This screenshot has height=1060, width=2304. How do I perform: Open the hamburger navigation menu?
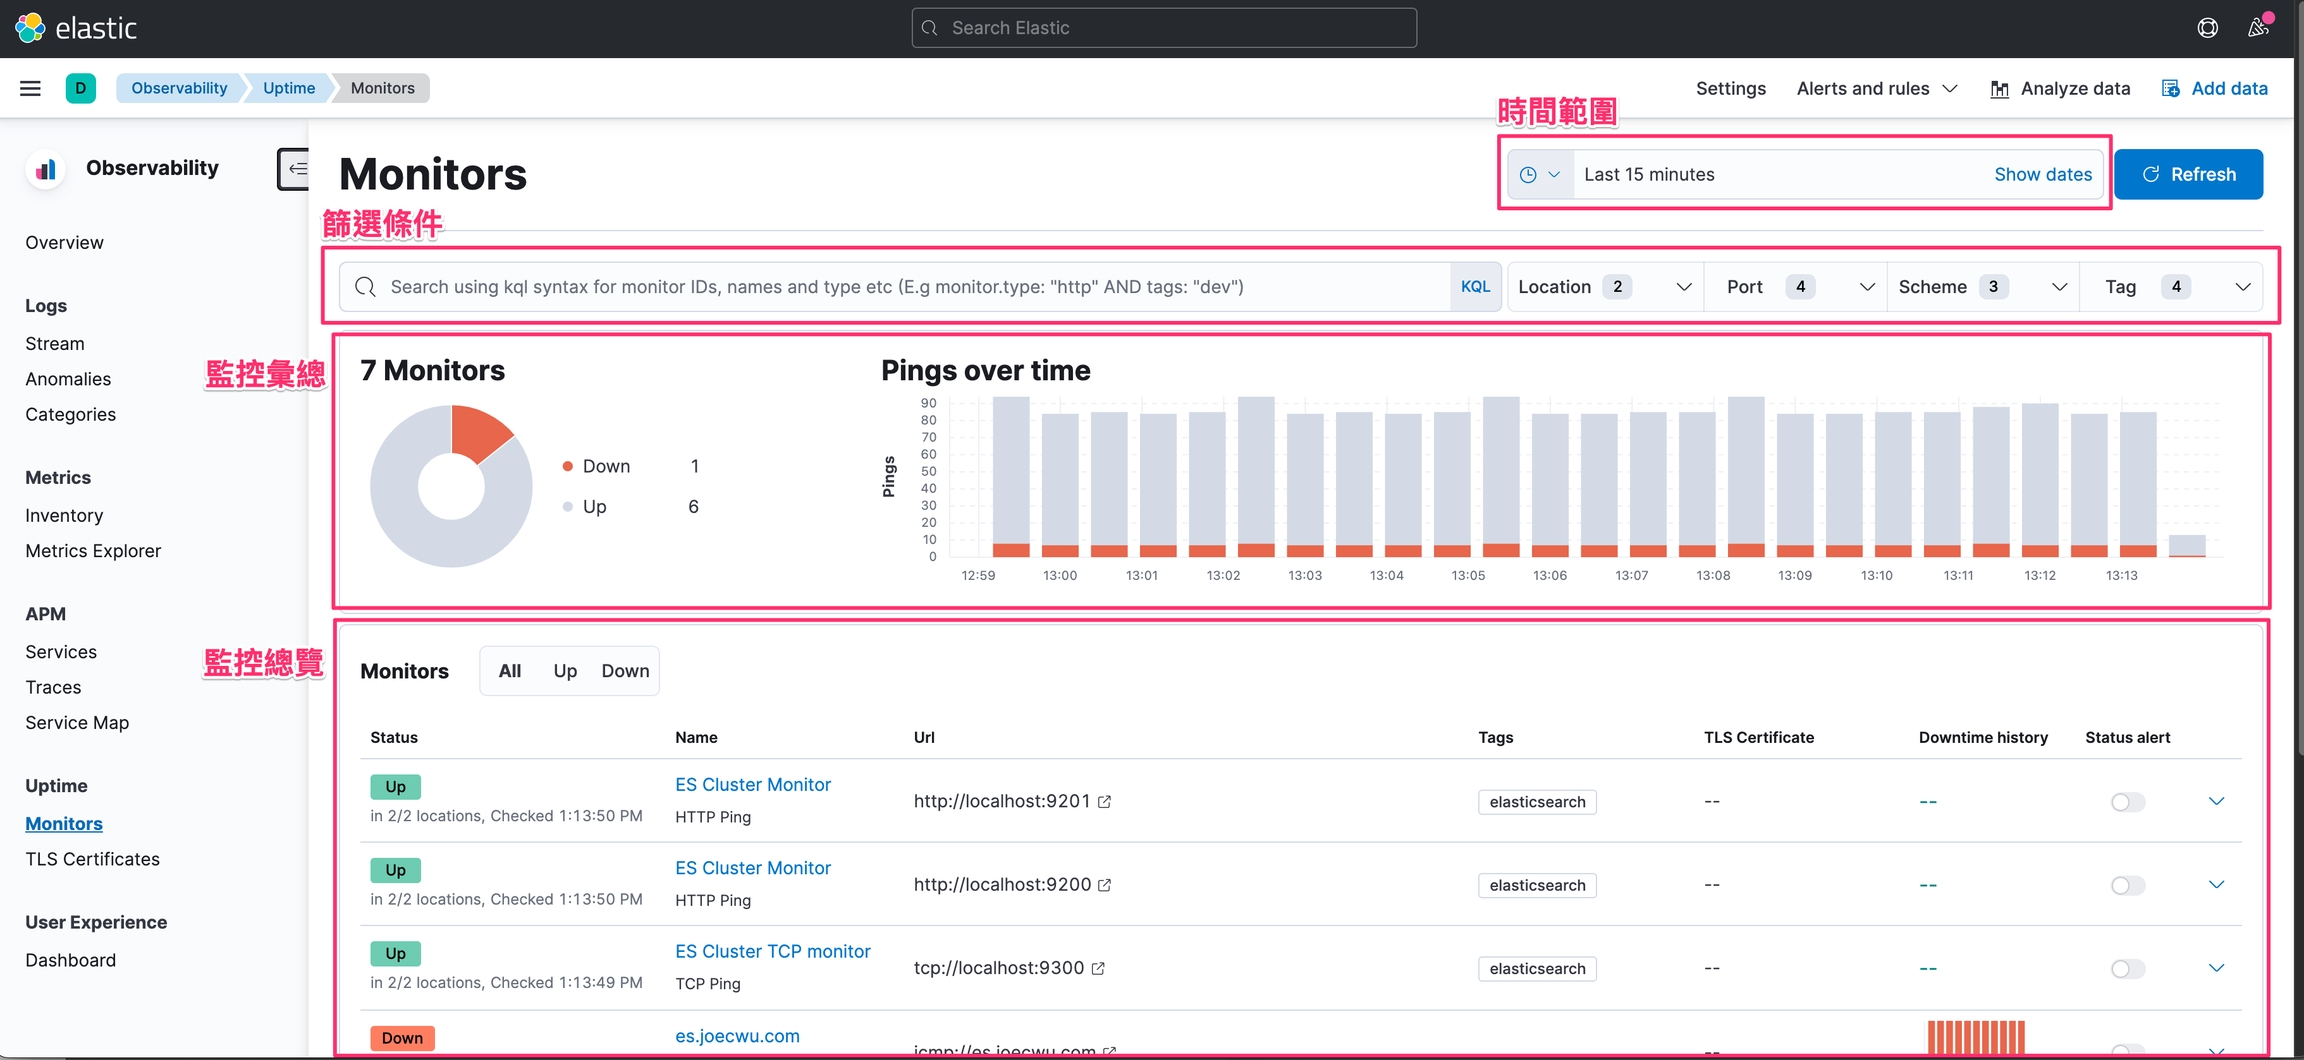pyautogui.click(x=30, y=88)
